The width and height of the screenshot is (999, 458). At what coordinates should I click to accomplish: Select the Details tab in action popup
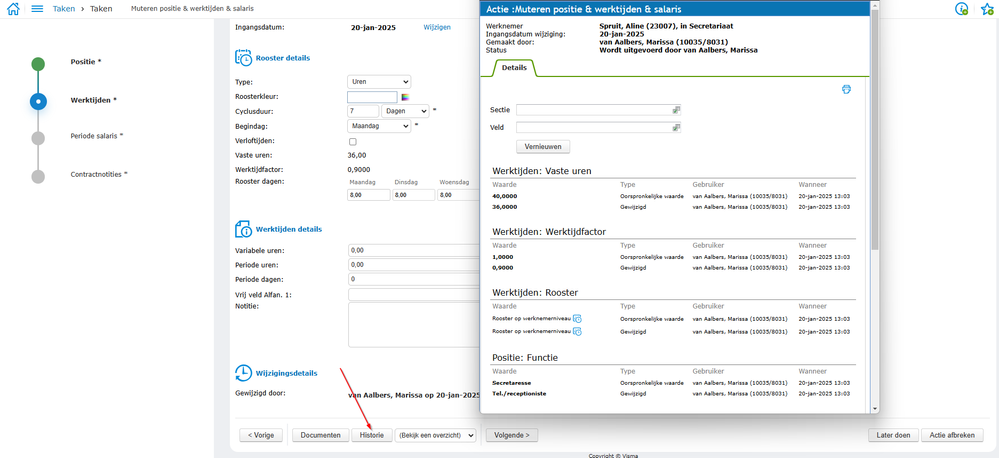tap(514, 68)
